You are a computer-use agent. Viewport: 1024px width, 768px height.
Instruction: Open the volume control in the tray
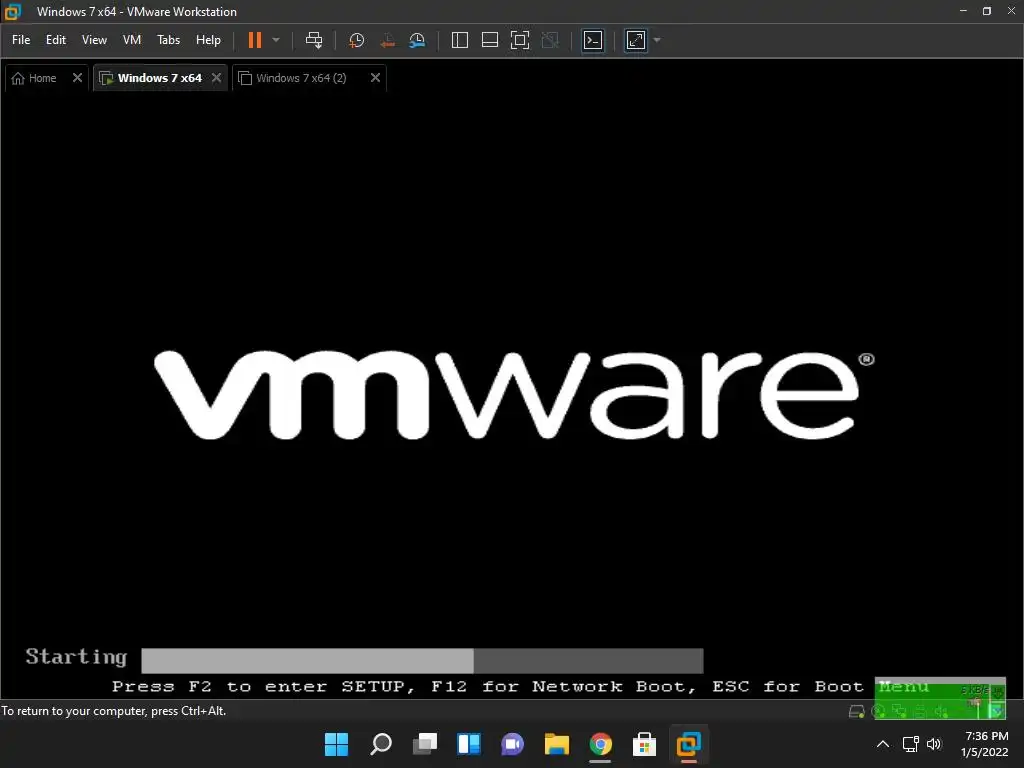[x=935, y=744]
